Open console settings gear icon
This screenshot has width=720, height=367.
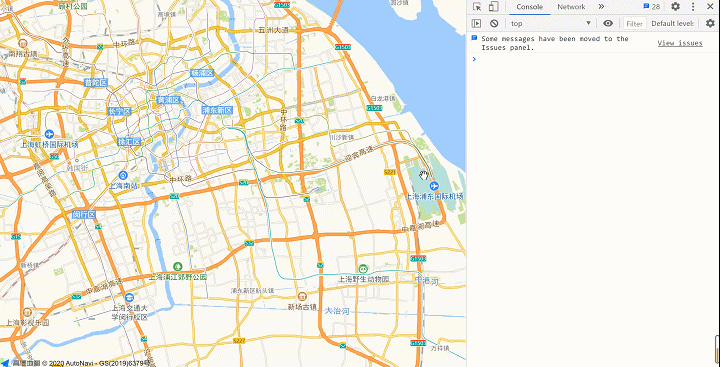pos(710,23)
